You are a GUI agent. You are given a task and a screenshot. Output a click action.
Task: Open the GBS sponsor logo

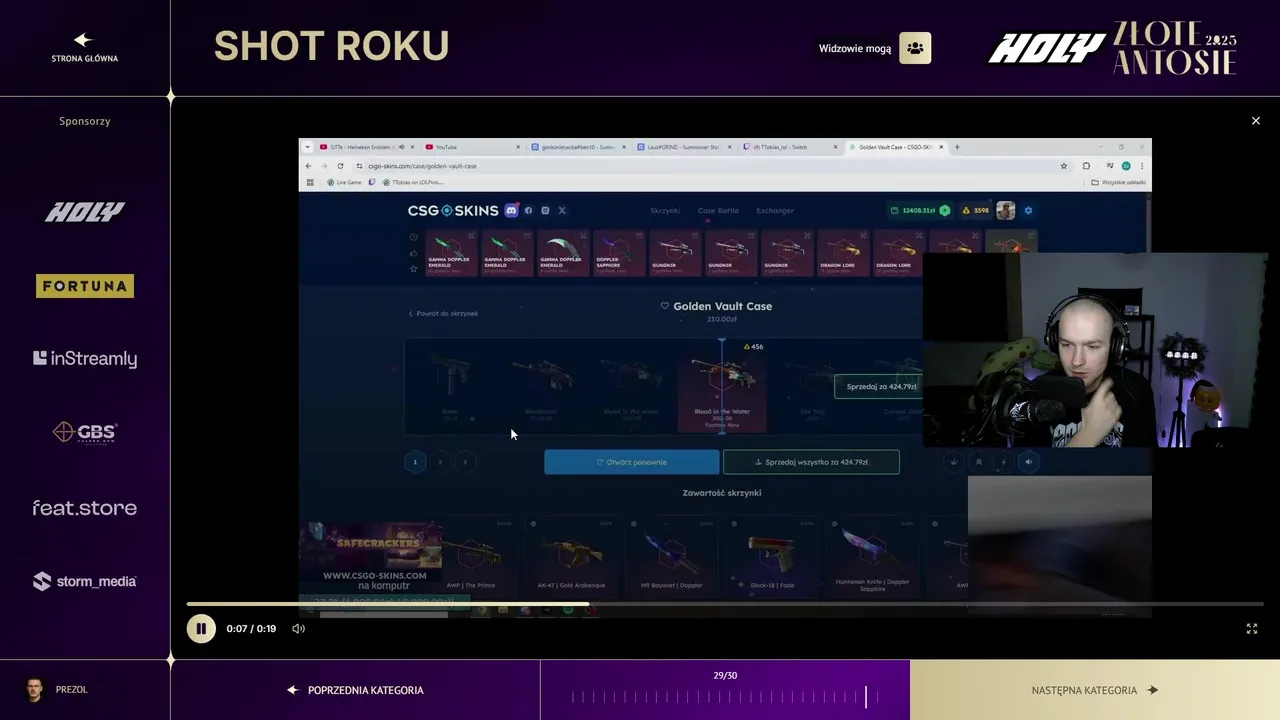(85, 433)
